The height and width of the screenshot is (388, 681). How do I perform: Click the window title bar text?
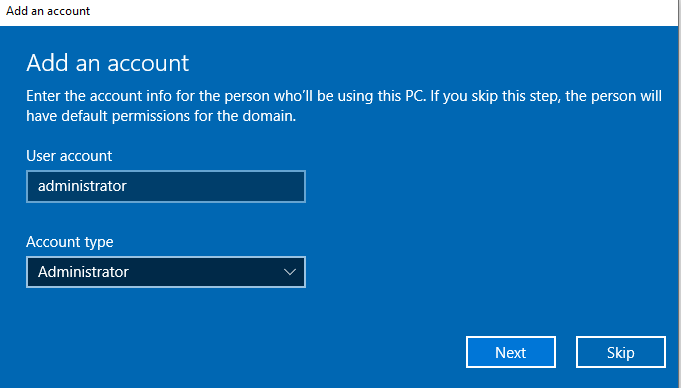(x=48, y=11)
